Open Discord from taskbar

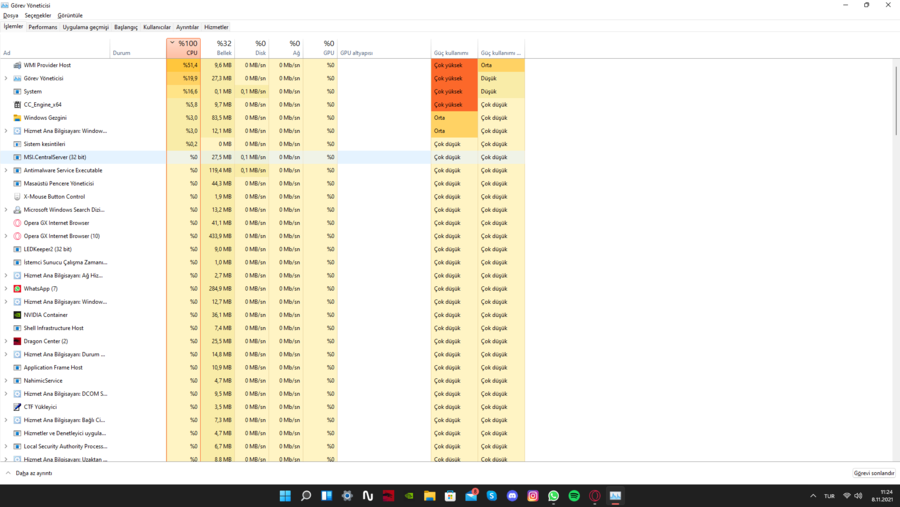(x=513, y=496)
